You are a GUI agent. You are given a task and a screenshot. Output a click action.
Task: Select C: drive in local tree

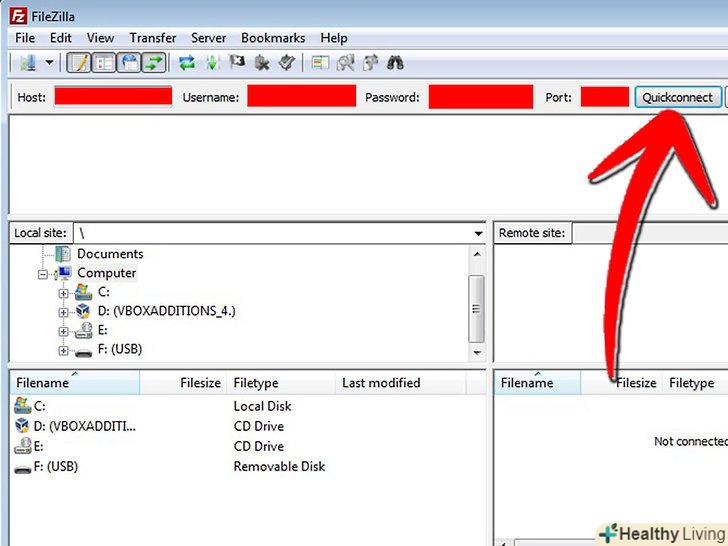(104, 292)
